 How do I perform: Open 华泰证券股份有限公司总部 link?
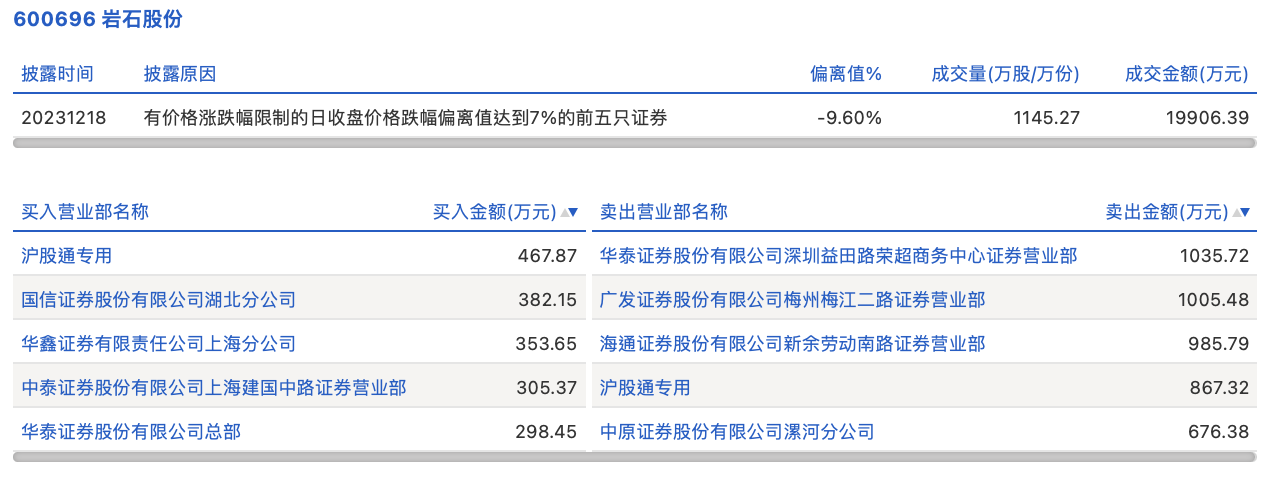131,432
